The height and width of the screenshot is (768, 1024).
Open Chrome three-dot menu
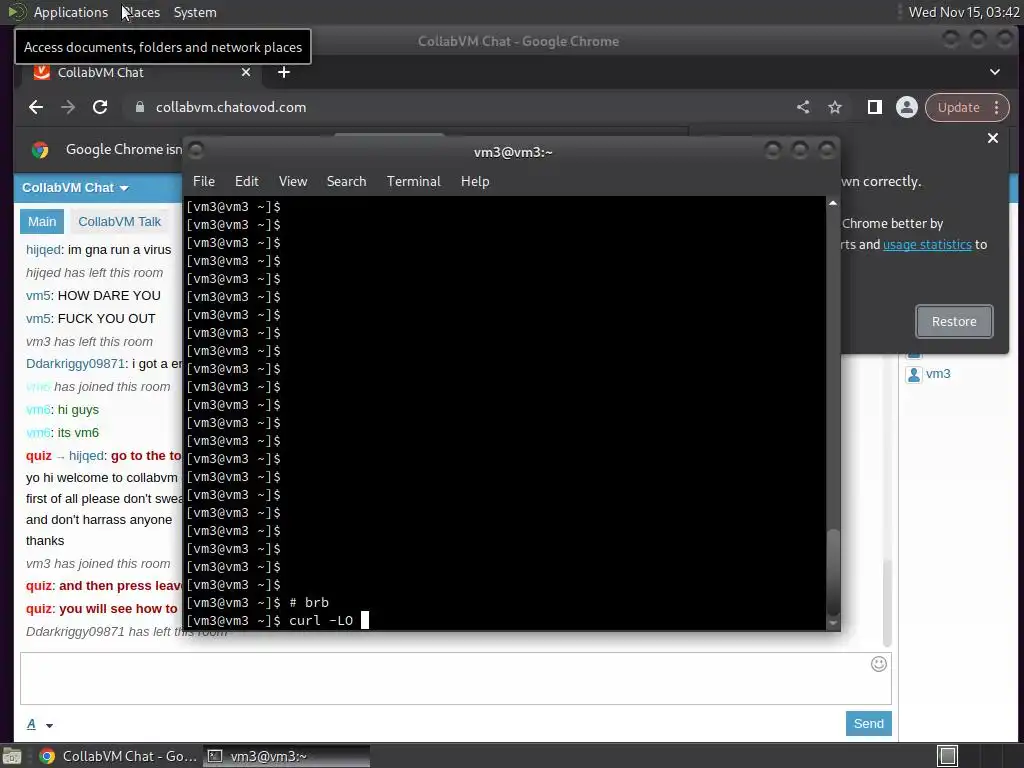coord(997,107)
